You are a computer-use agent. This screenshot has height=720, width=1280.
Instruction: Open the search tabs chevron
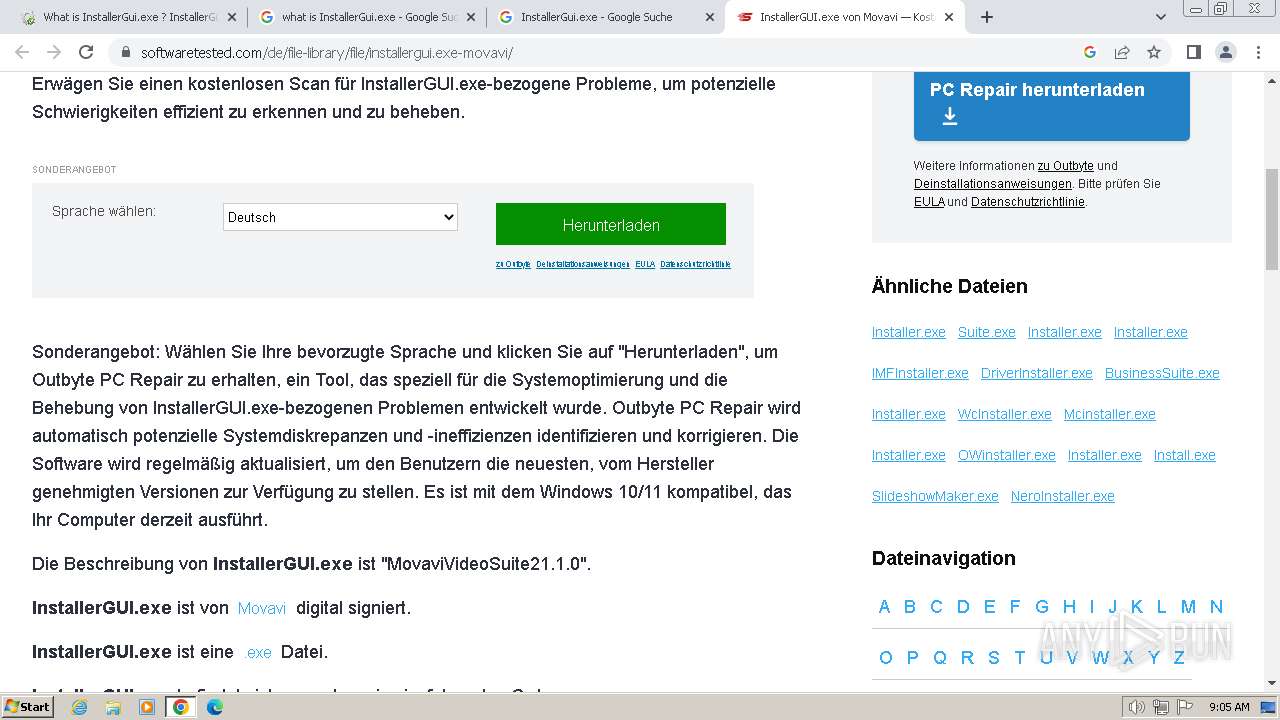[1160, 17]
